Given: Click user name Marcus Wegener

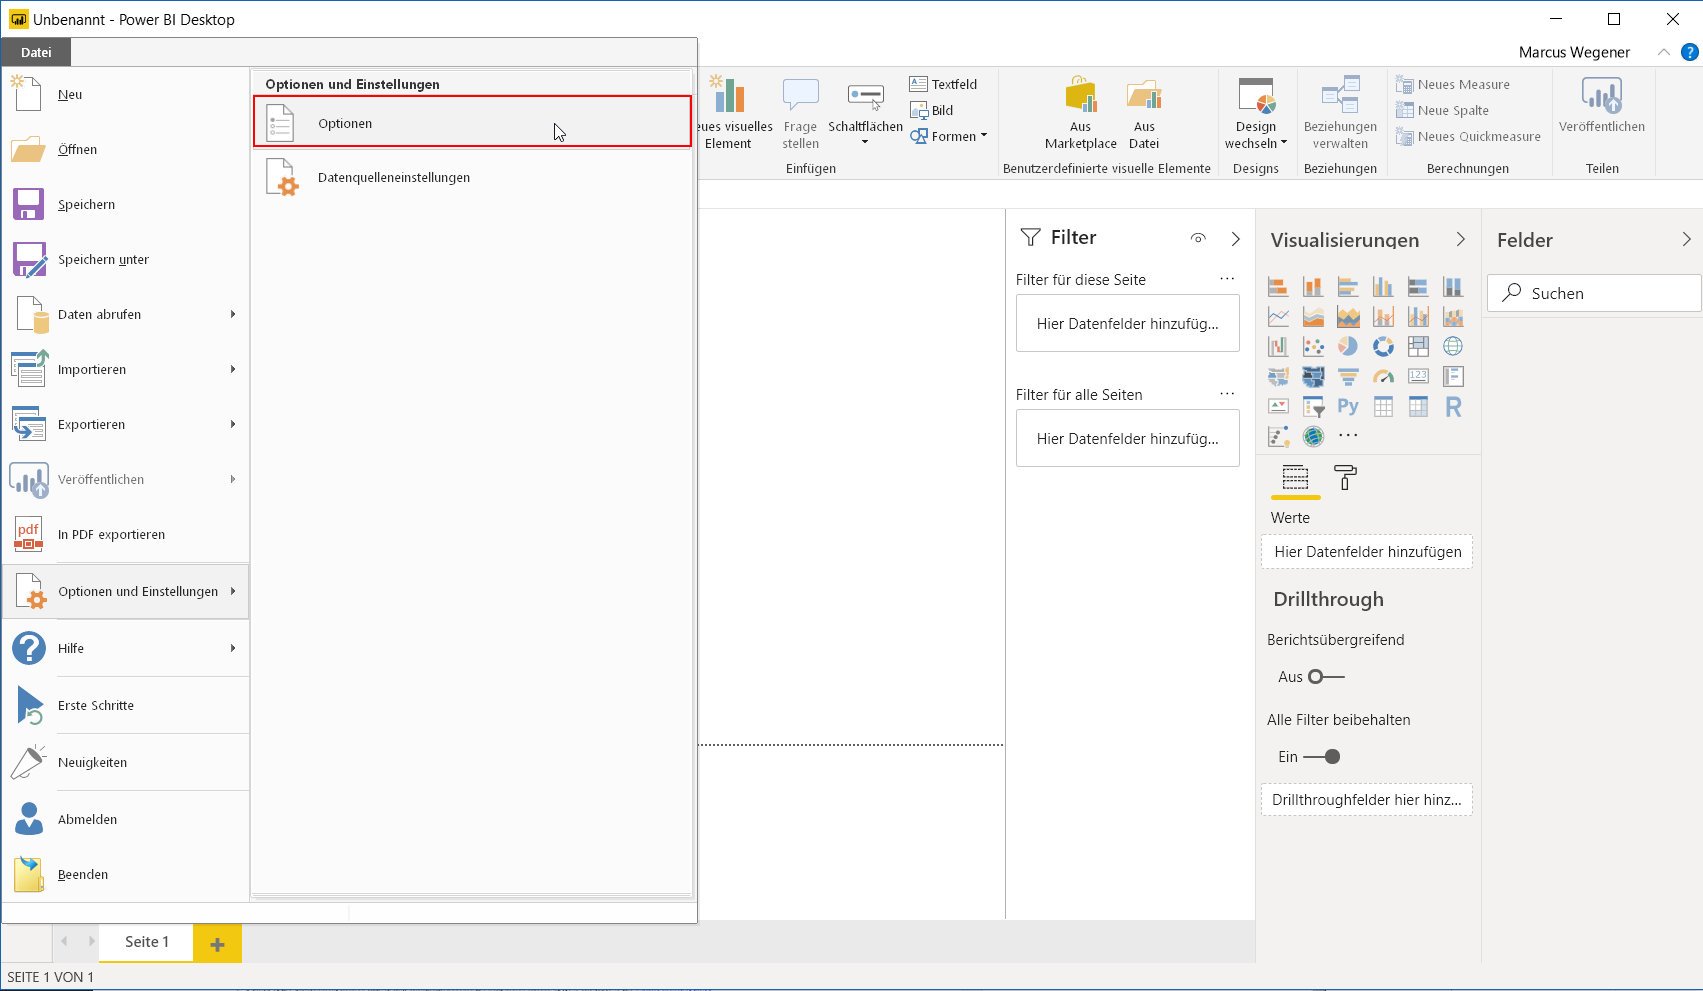Looking at the screenshot, I should [x=1574, y=52].
